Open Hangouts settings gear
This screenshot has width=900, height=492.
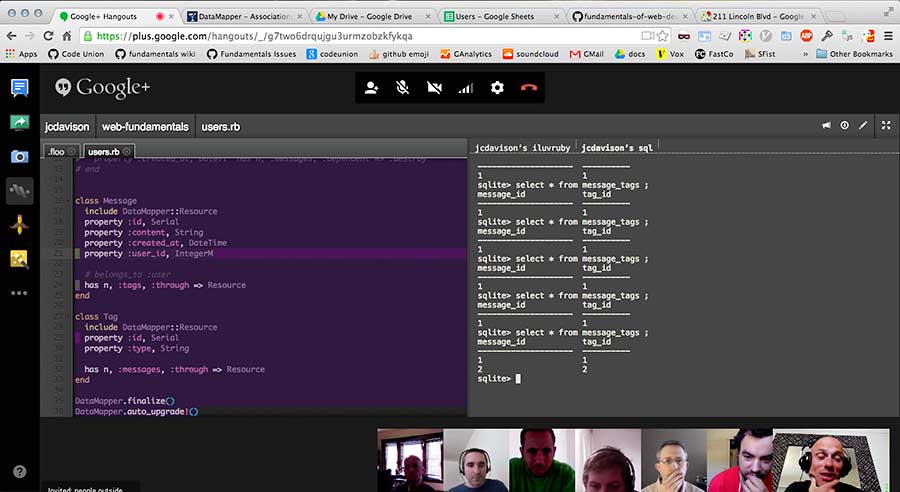[497, 88]
